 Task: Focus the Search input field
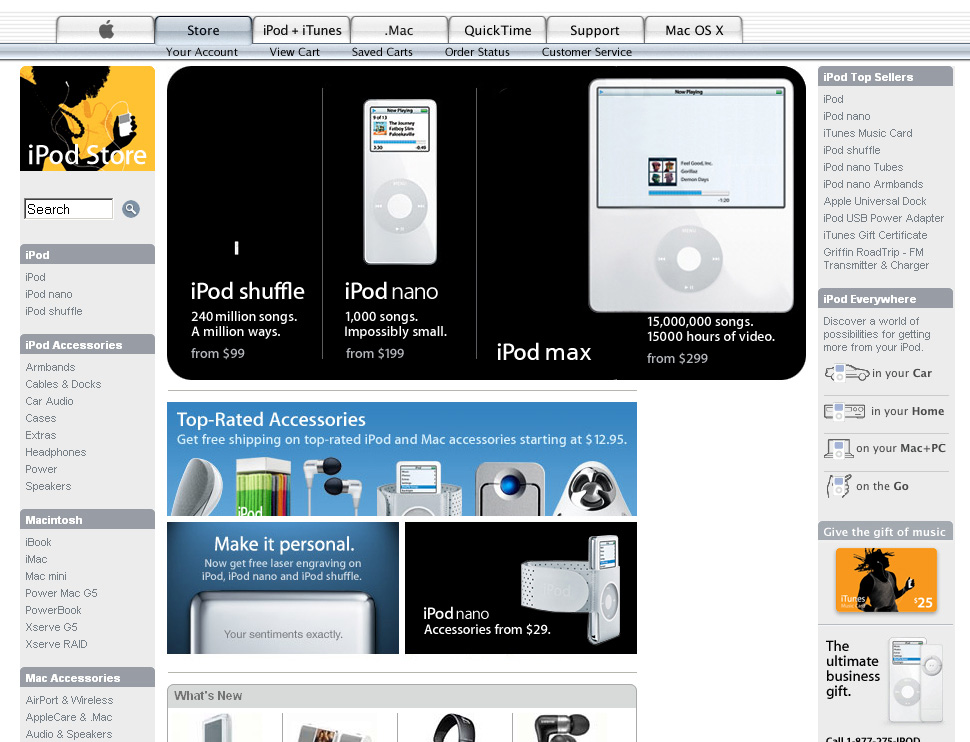point(69,209)
